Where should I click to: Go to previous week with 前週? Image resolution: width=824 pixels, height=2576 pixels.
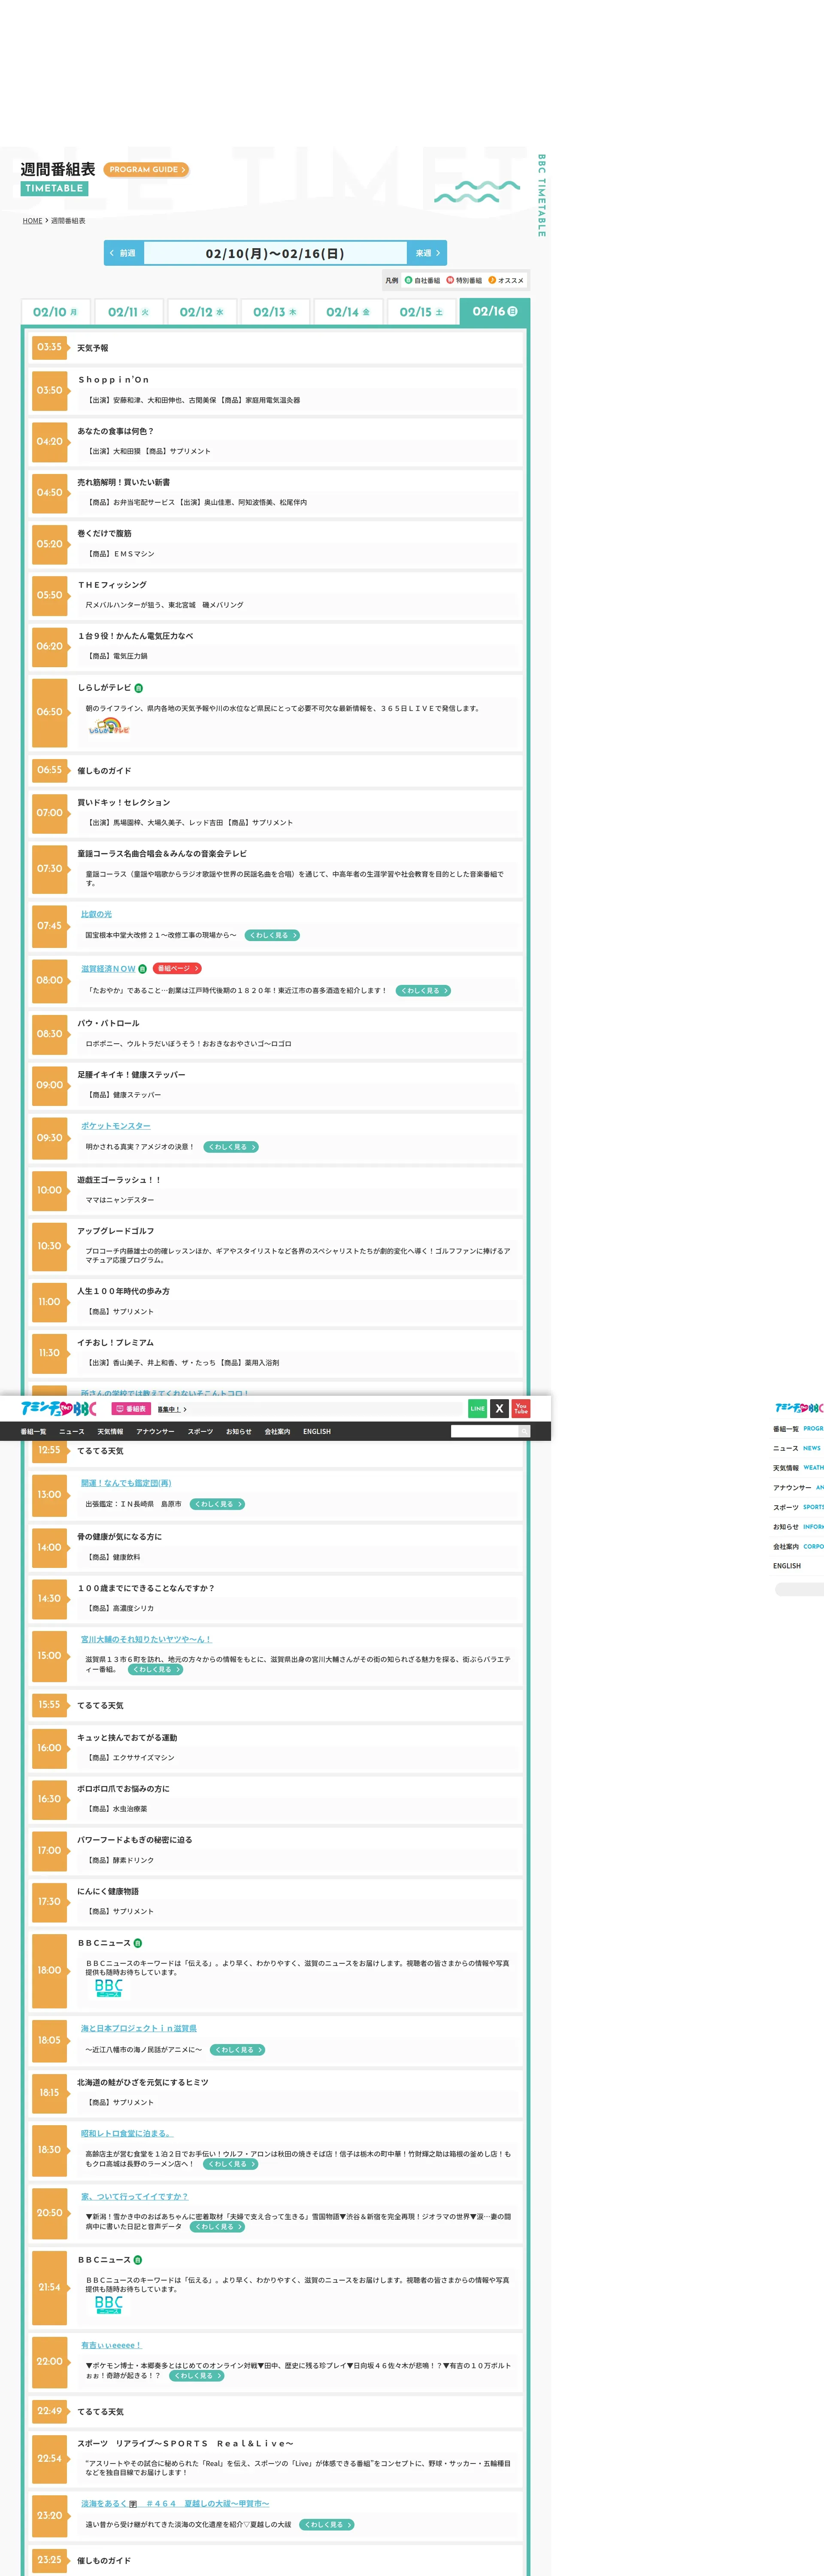click(124, 253)
